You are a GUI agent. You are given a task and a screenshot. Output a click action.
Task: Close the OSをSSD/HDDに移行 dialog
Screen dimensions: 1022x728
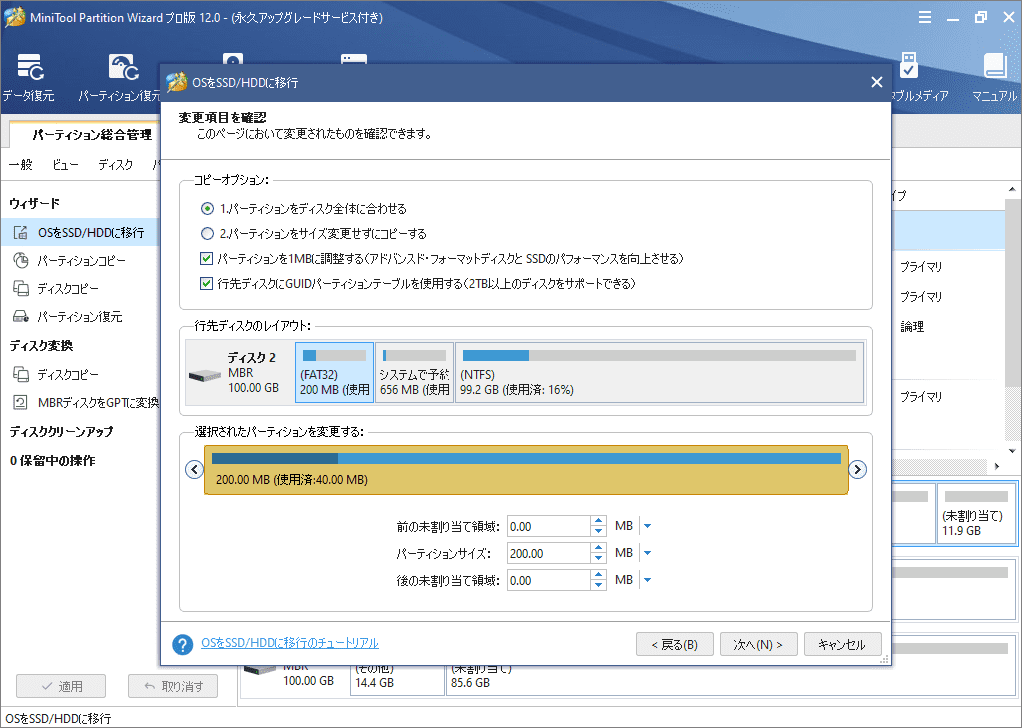[877, 82]
